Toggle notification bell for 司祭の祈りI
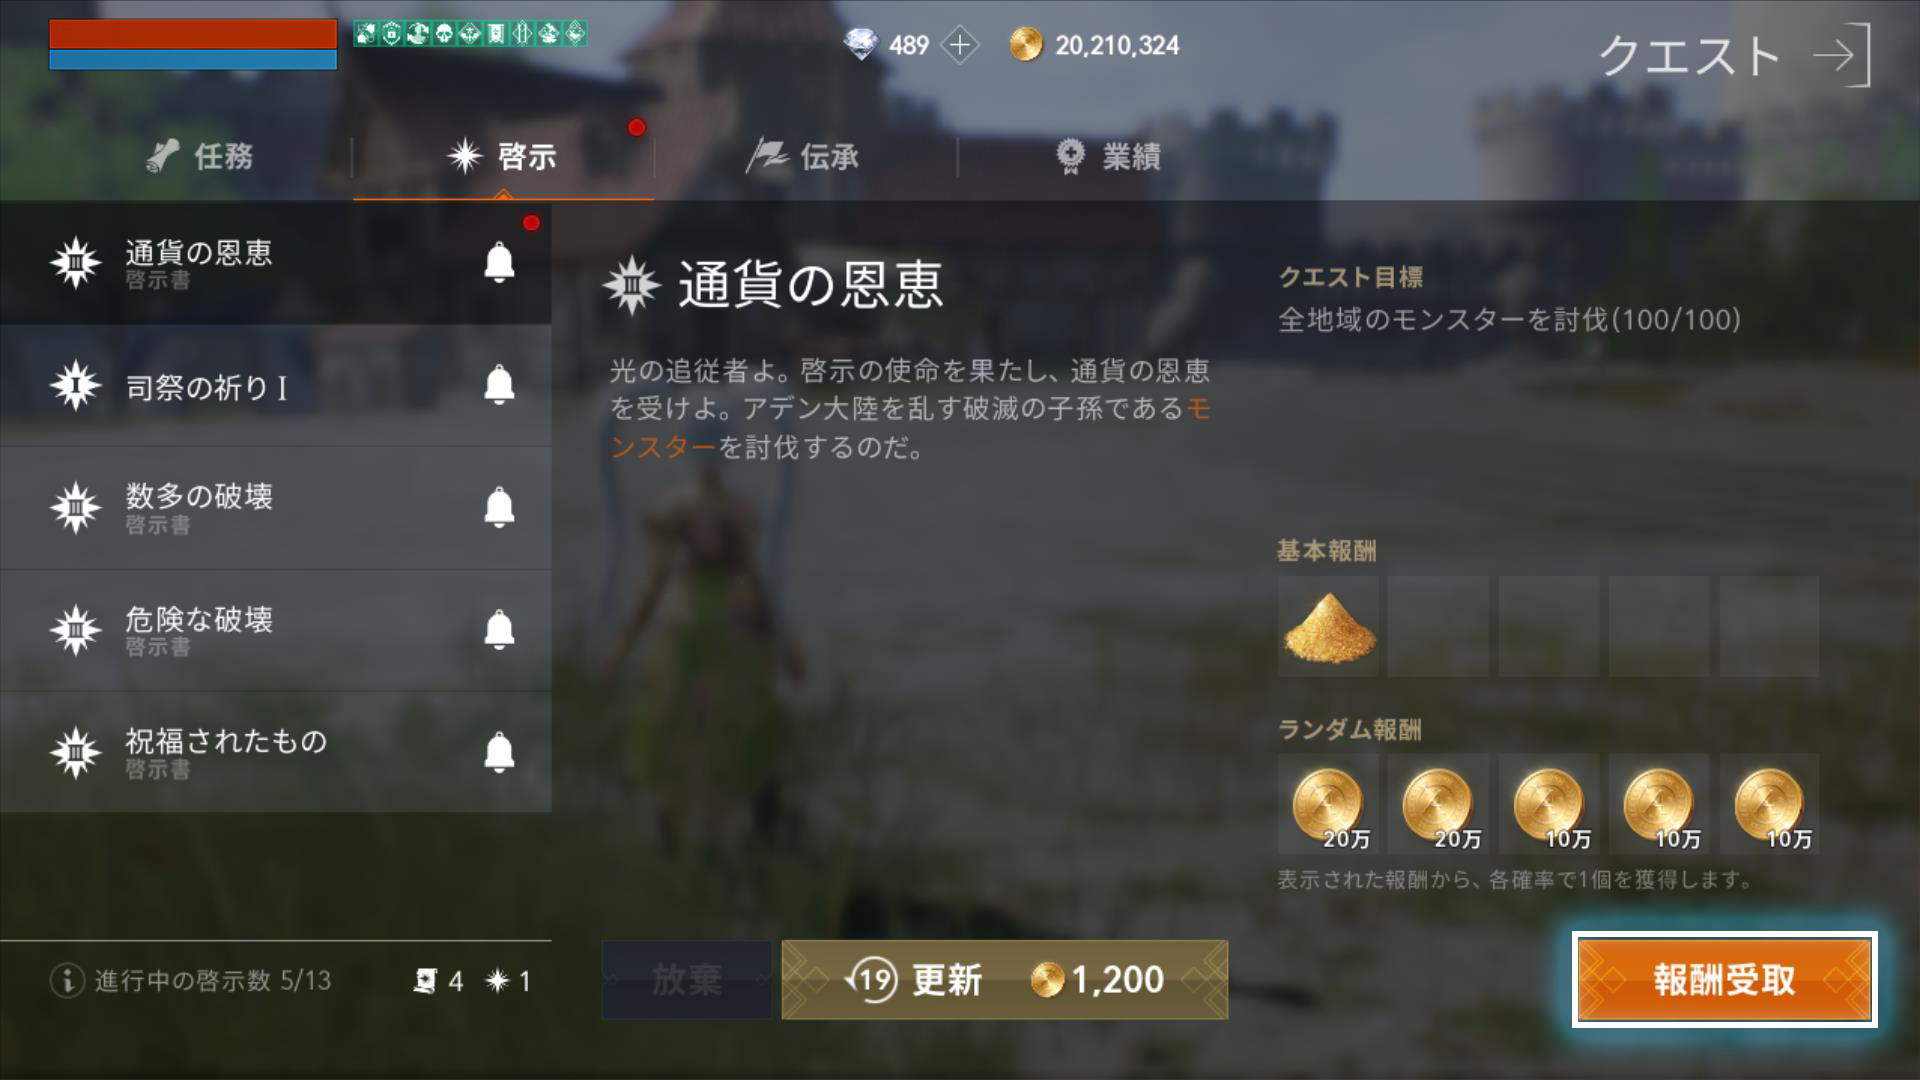This screenshot has height=1080, width=1920. click(499, 385)
